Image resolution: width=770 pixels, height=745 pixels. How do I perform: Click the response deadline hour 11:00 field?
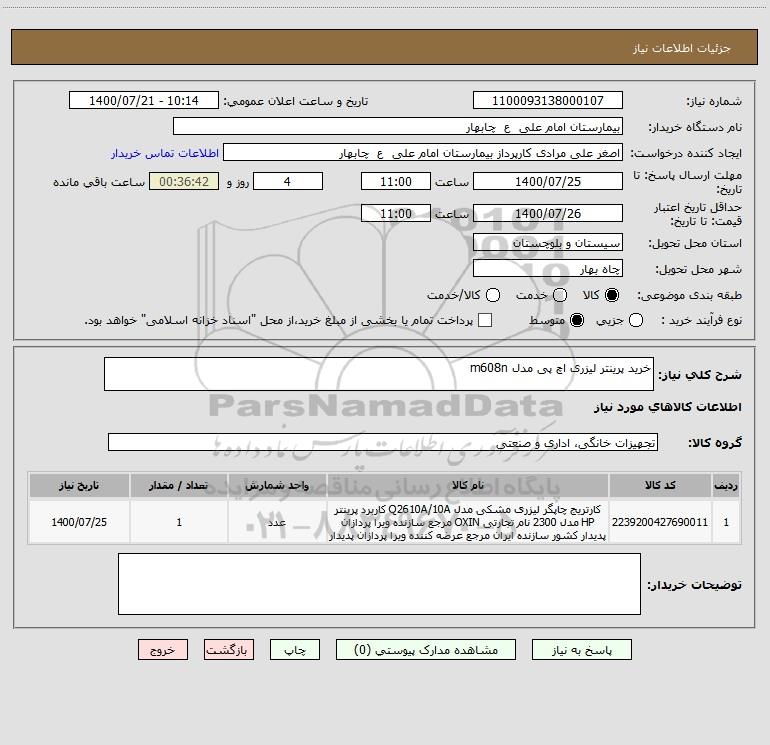(396, 181)
